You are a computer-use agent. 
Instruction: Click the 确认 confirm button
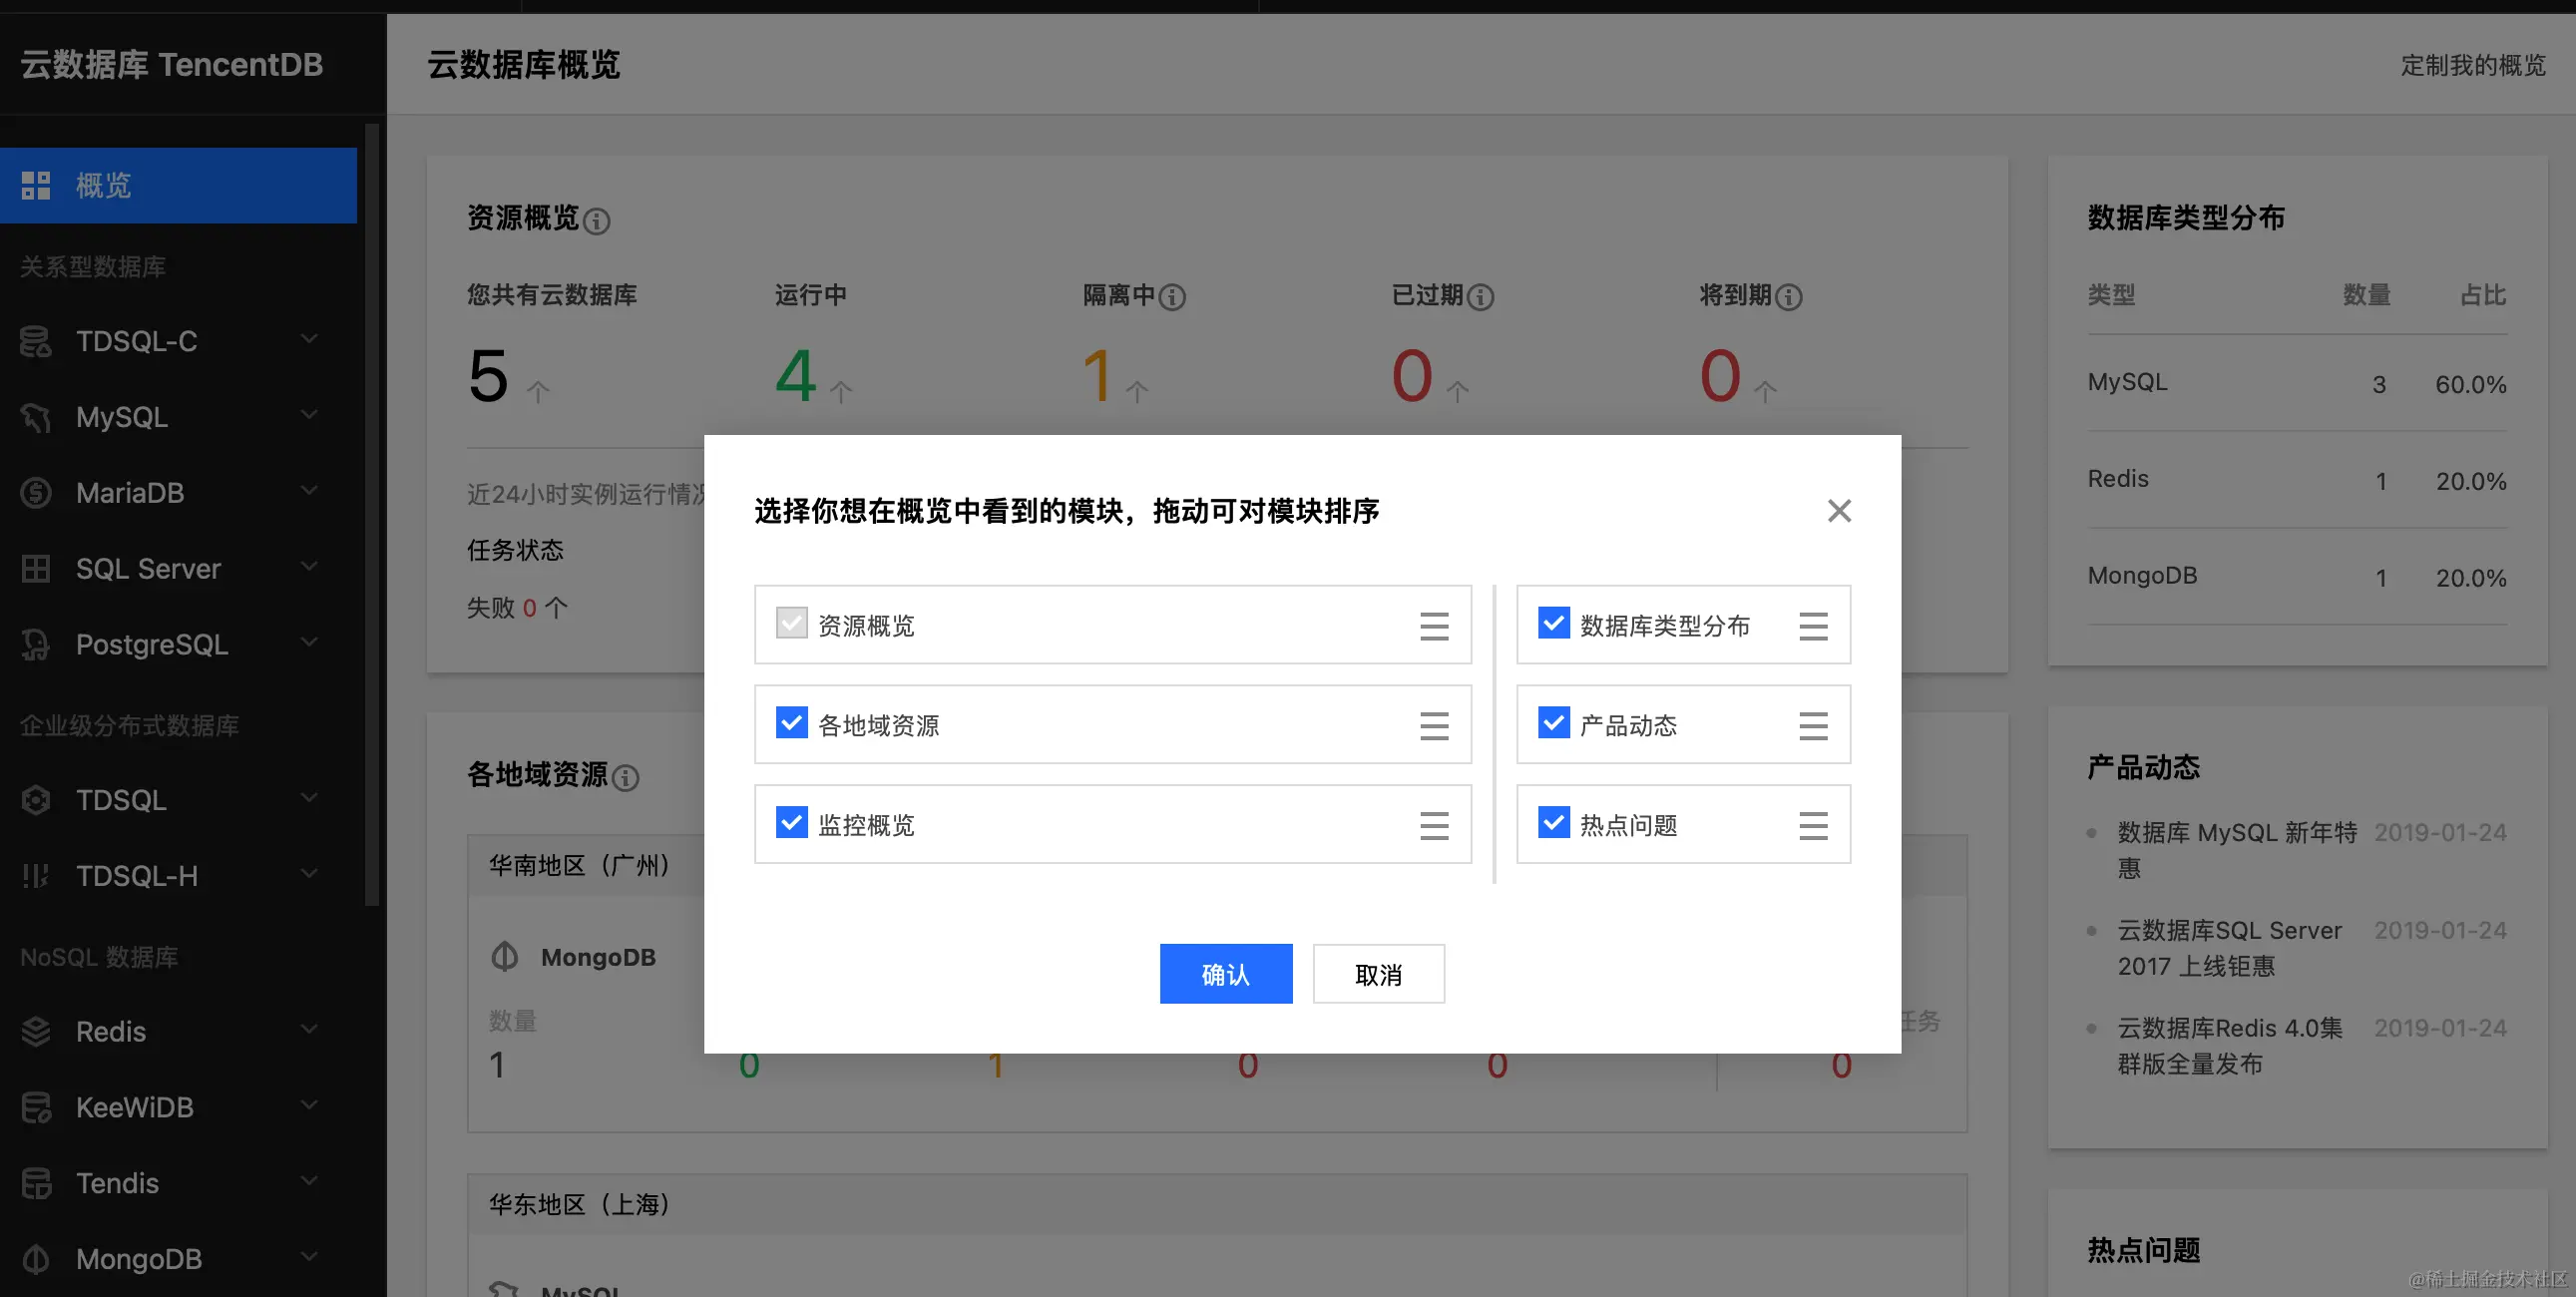(1226, 974)
